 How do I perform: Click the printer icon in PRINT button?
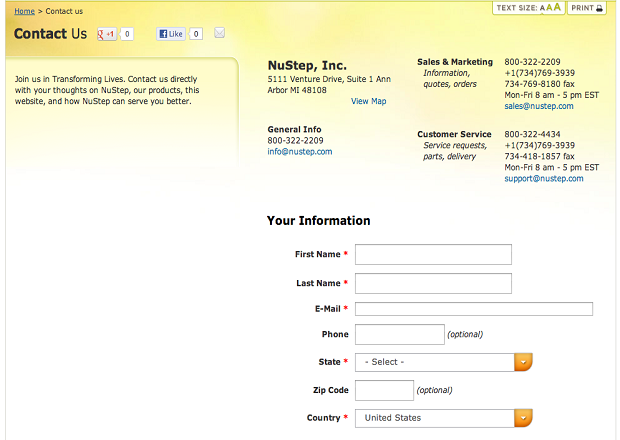(599, 8)
